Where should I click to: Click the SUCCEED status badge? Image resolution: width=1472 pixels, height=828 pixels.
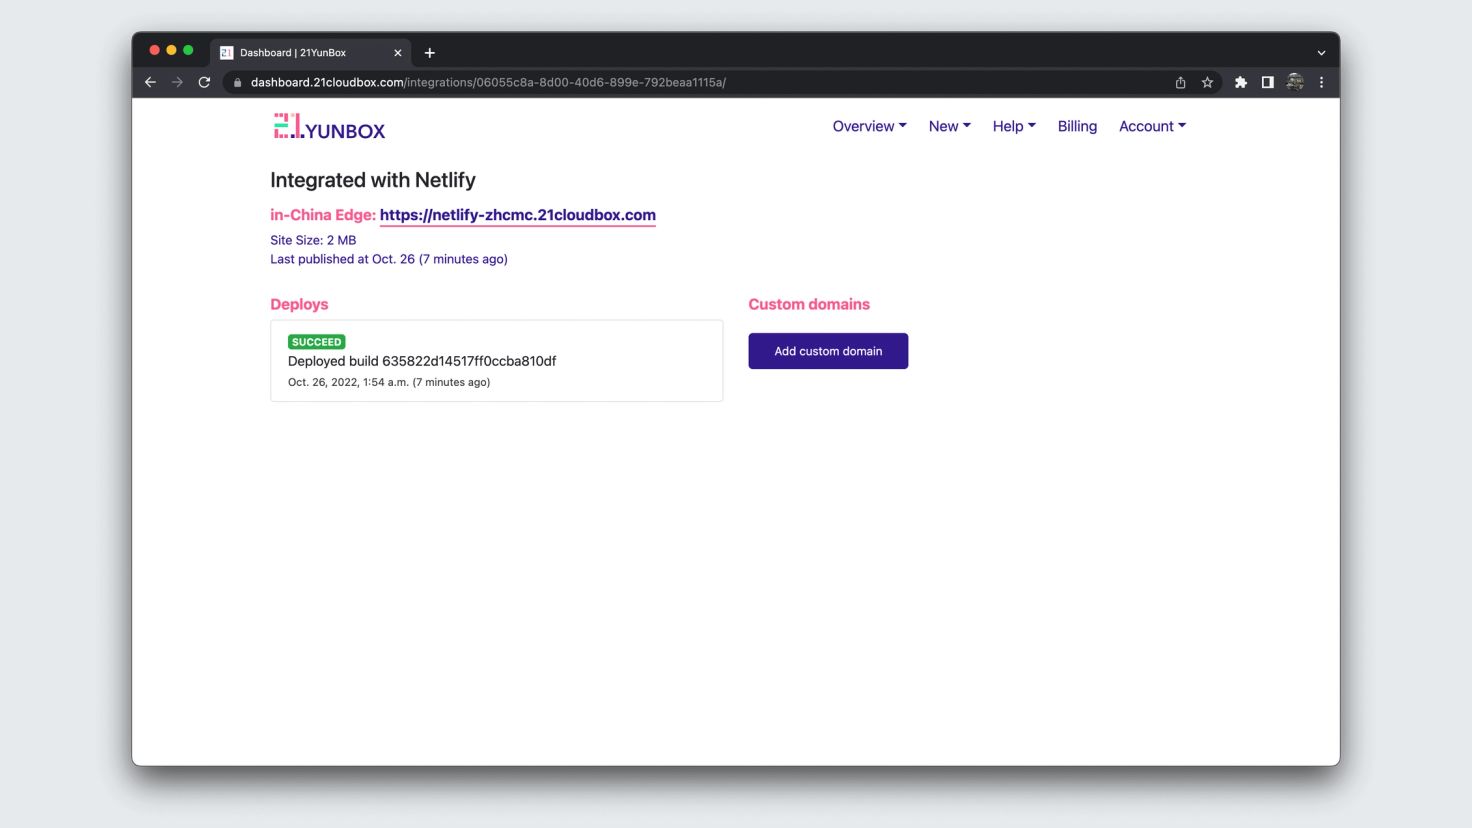point(317,342)
